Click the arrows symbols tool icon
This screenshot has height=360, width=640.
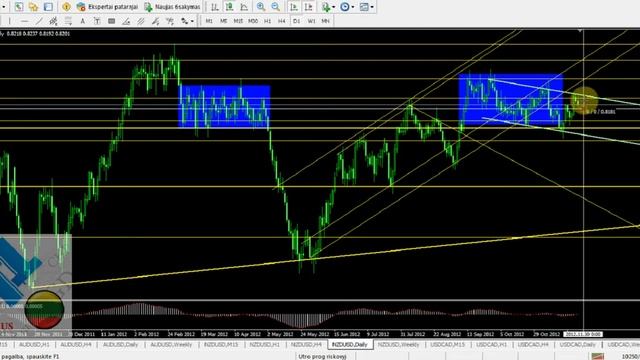[x=184, y=21]
